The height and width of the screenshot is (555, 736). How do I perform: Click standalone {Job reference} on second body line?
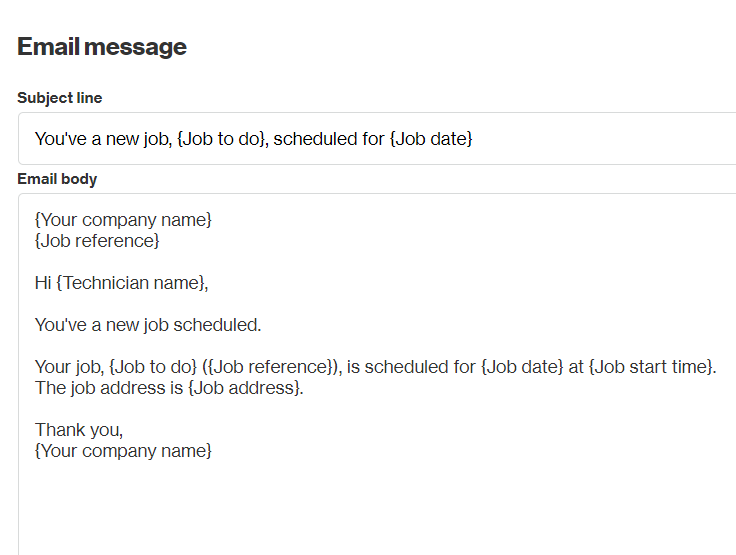[x=97, y=241]
